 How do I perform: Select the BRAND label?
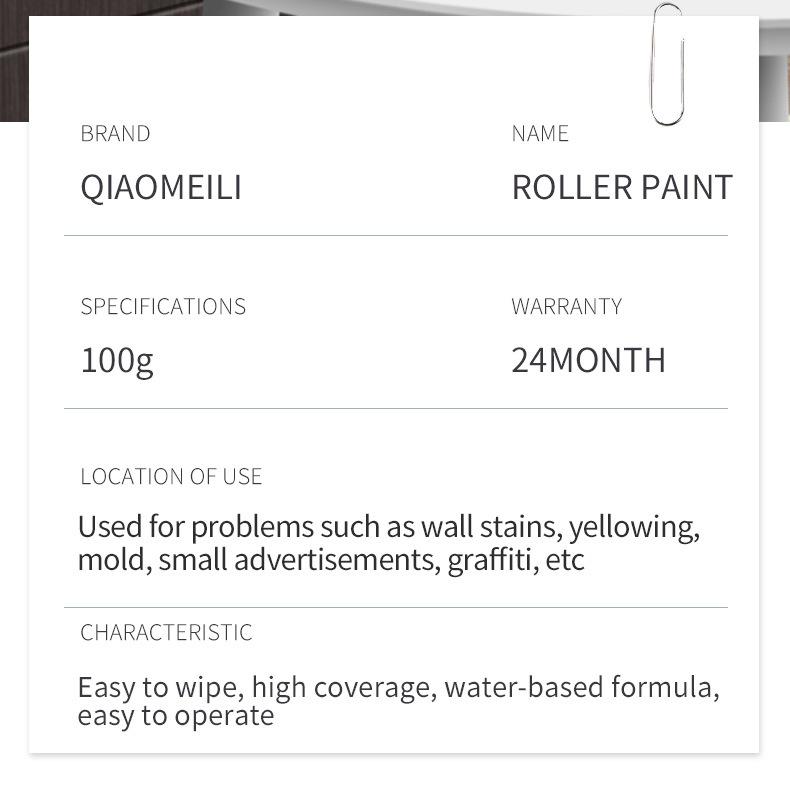click(x=115, y=134)
